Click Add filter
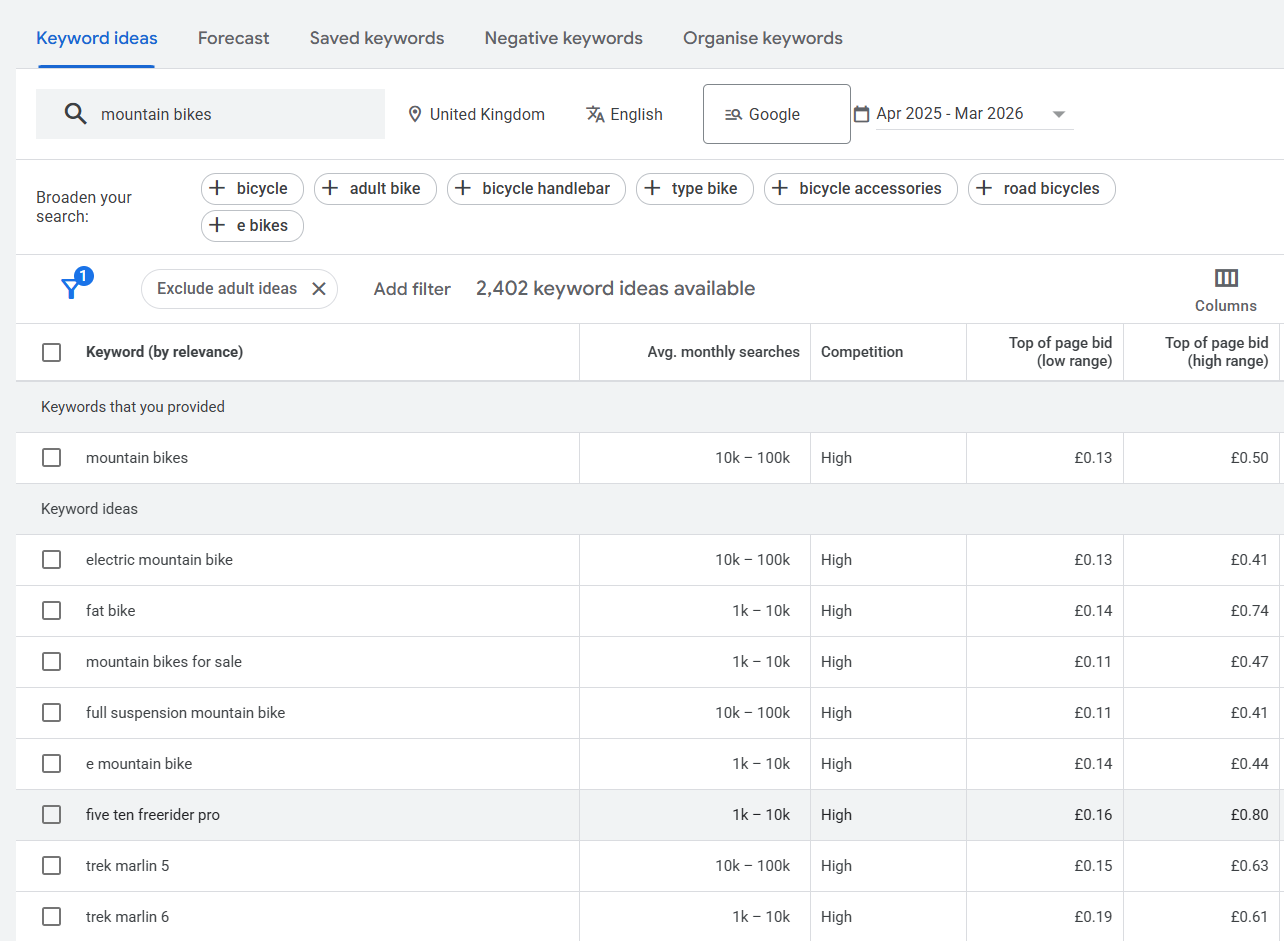The width and height of the screenshot is (1284, 941). click(x=412, y=289)
